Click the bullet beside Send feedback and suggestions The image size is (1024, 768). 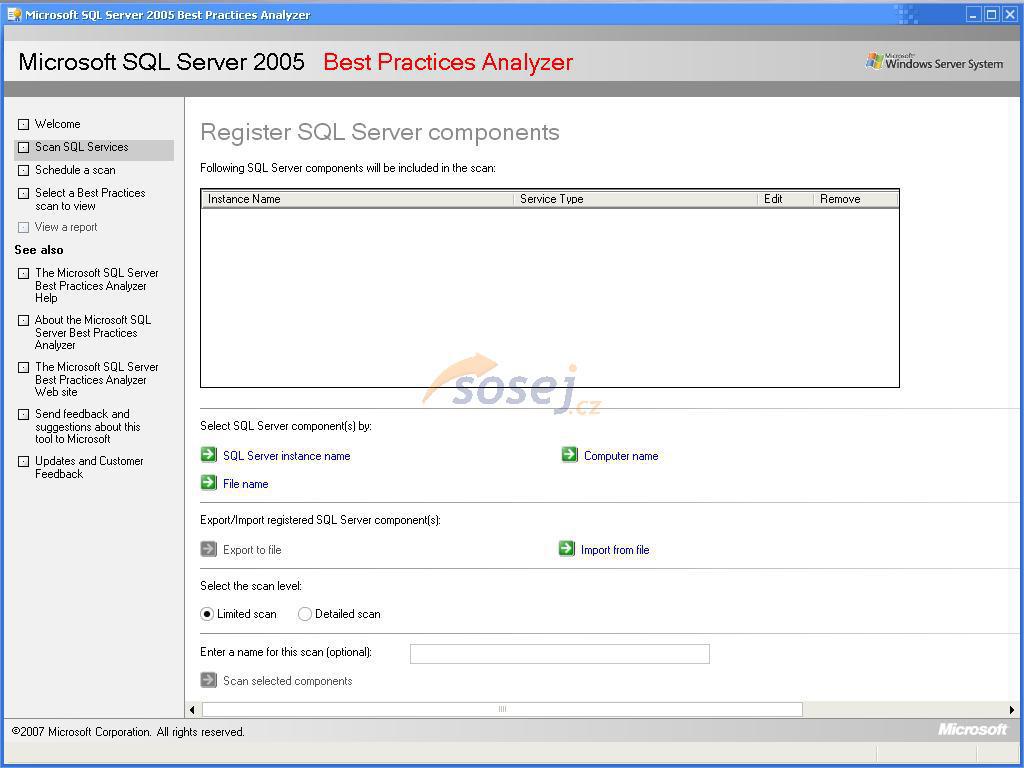(x=24, y=415)
